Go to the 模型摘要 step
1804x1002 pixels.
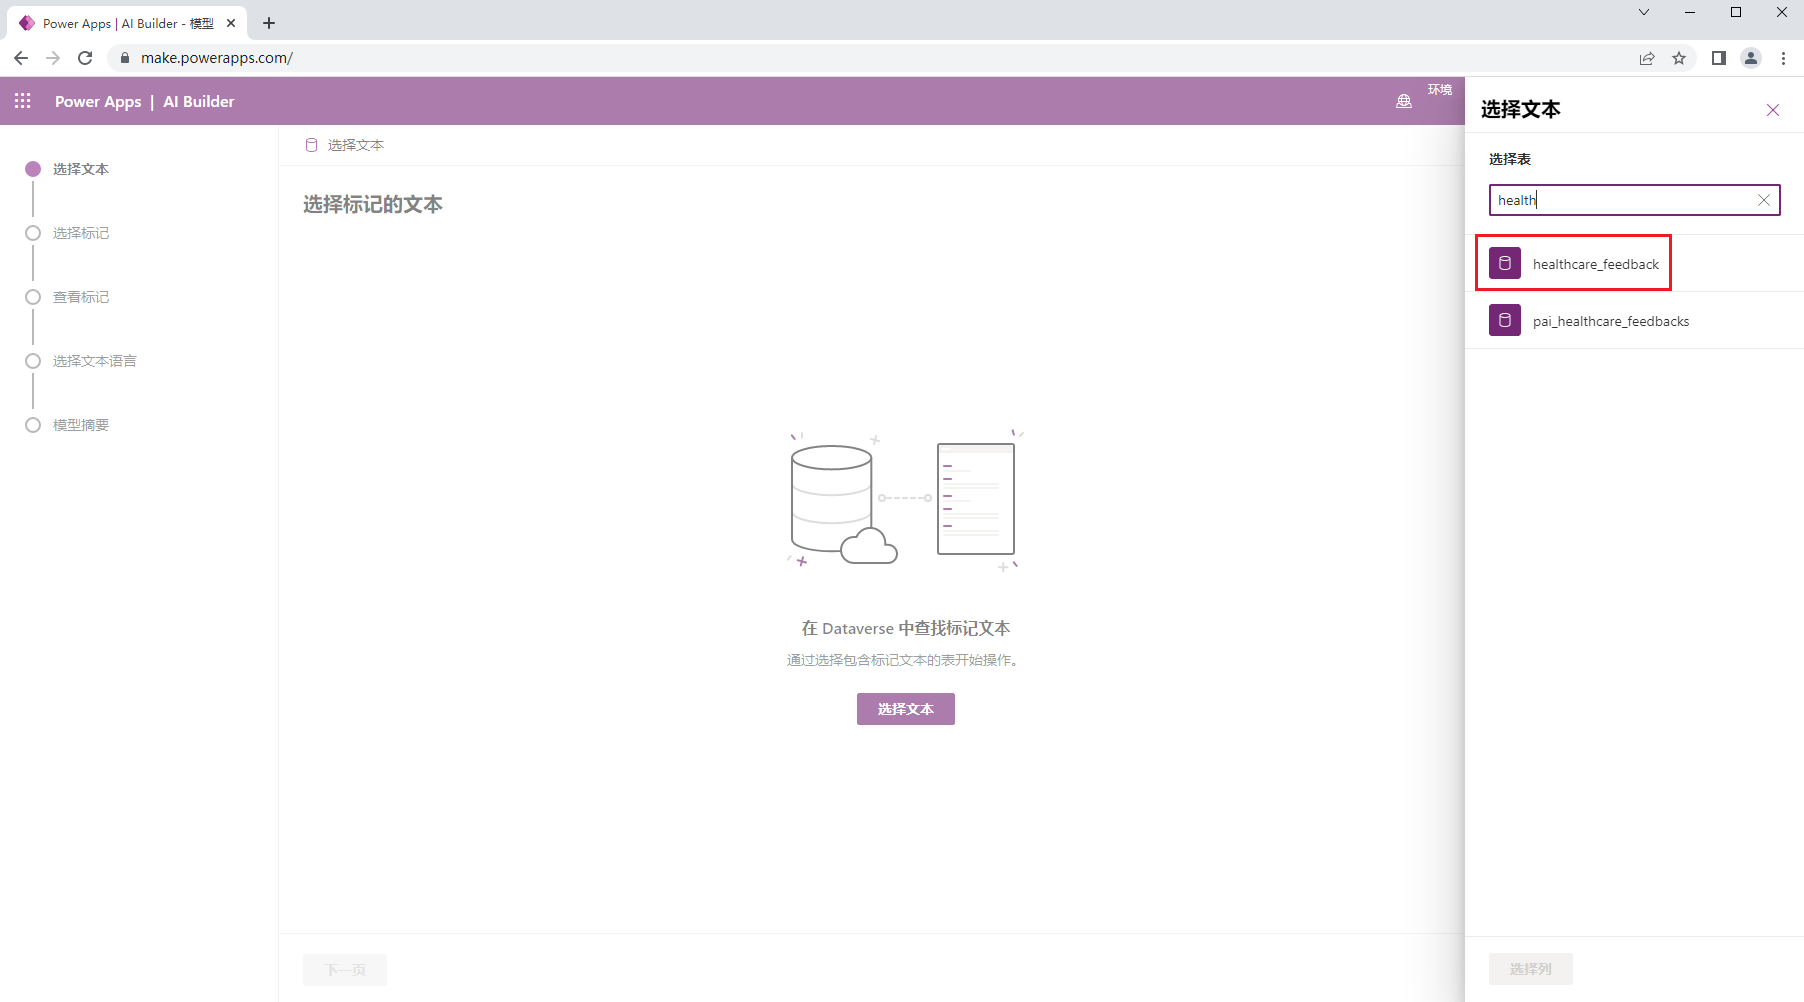[x=81, y=425]
